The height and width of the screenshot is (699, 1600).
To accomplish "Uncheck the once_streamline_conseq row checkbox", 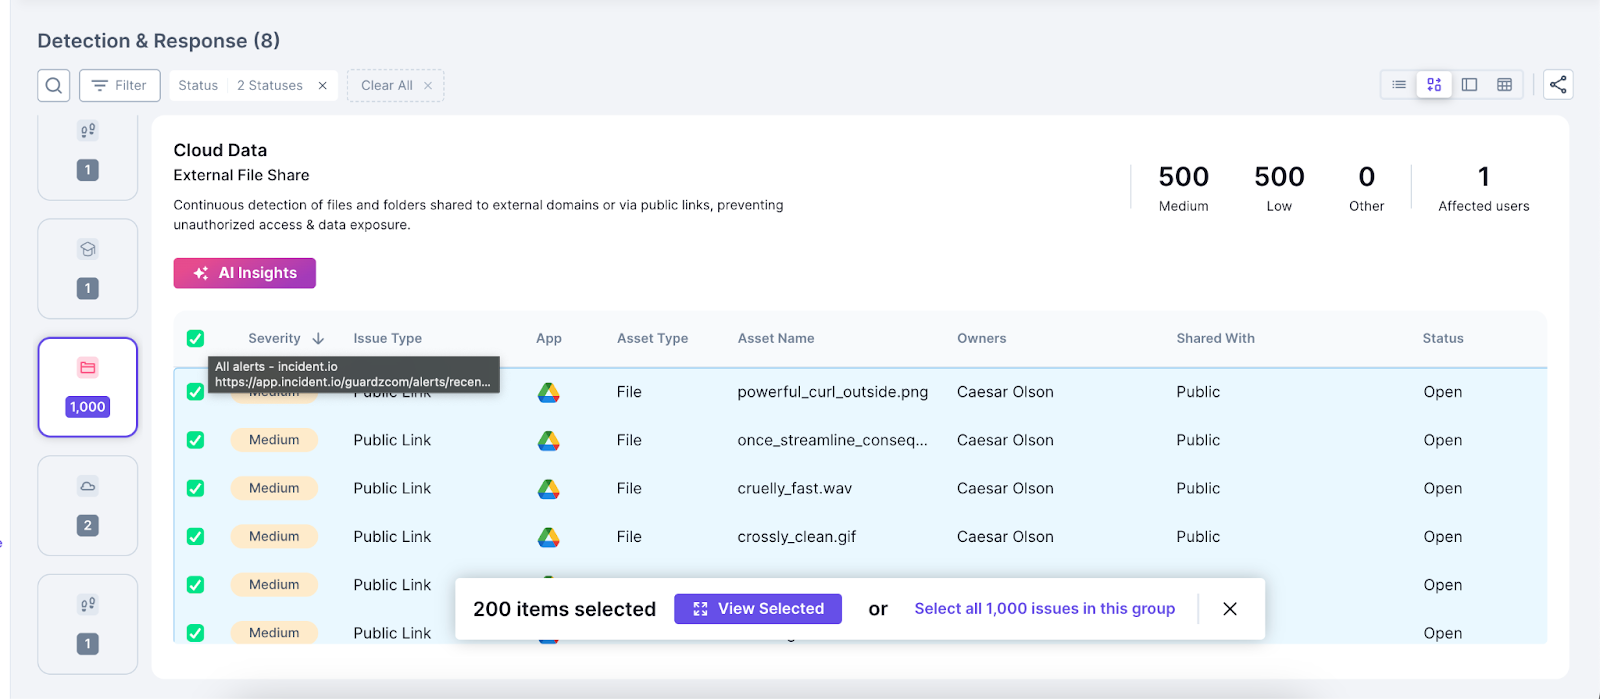I will click(x=195, y=440).
